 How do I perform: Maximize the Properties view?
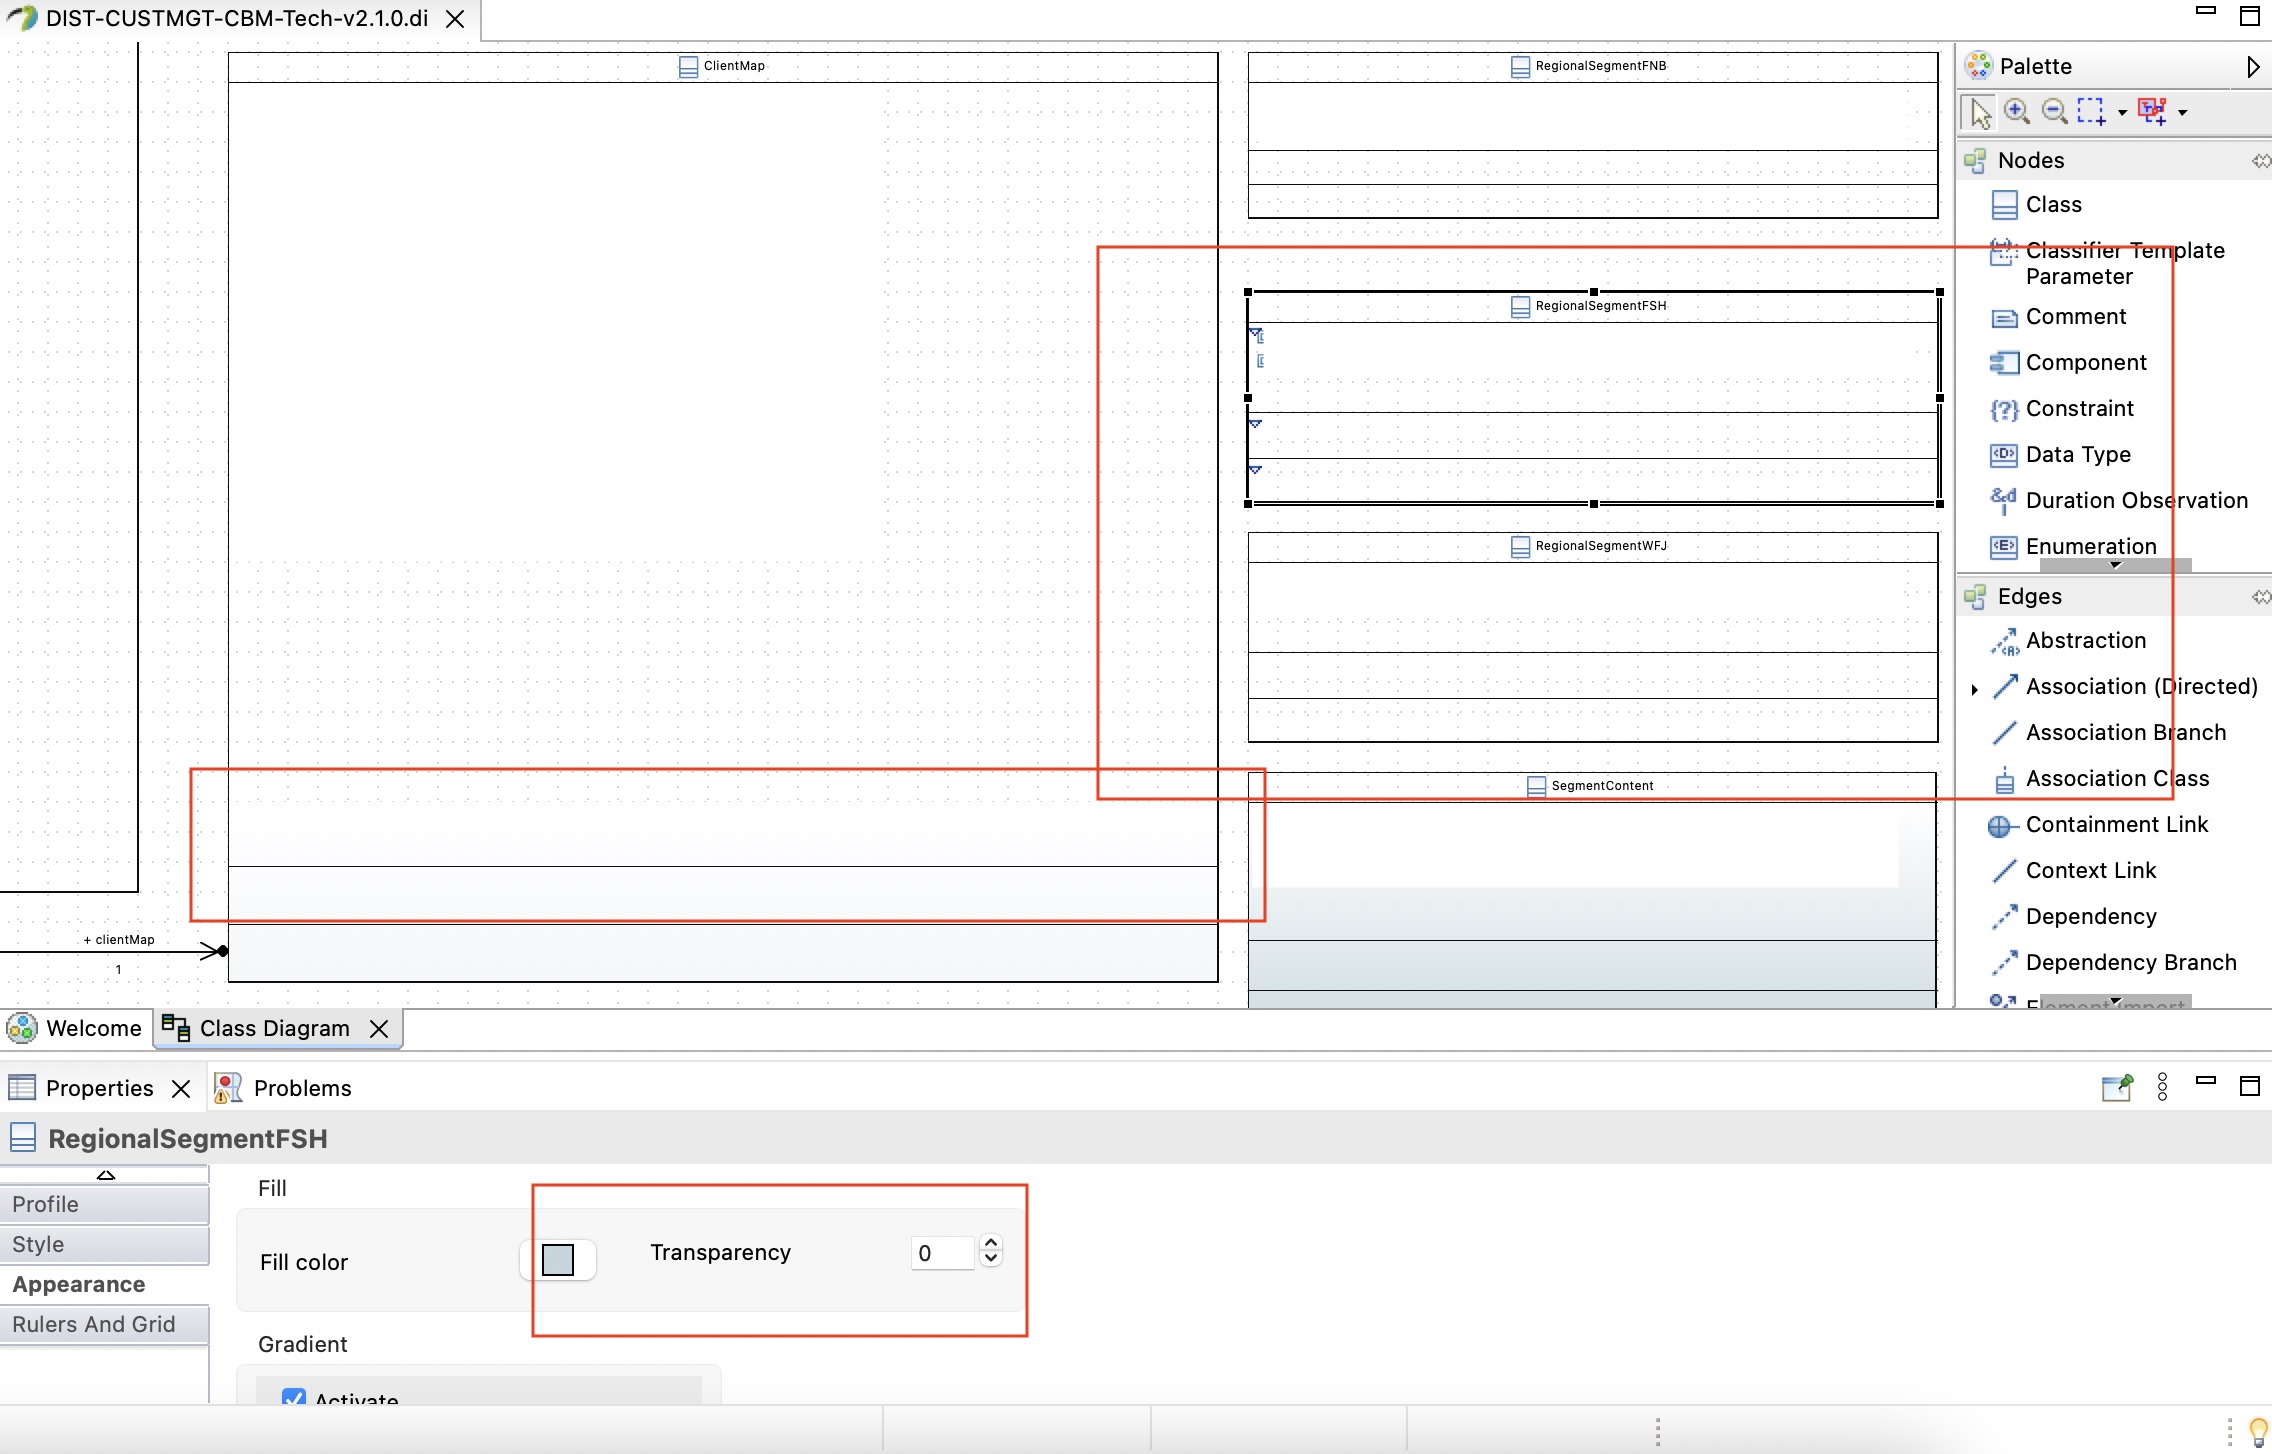tap(2250, 1087)
